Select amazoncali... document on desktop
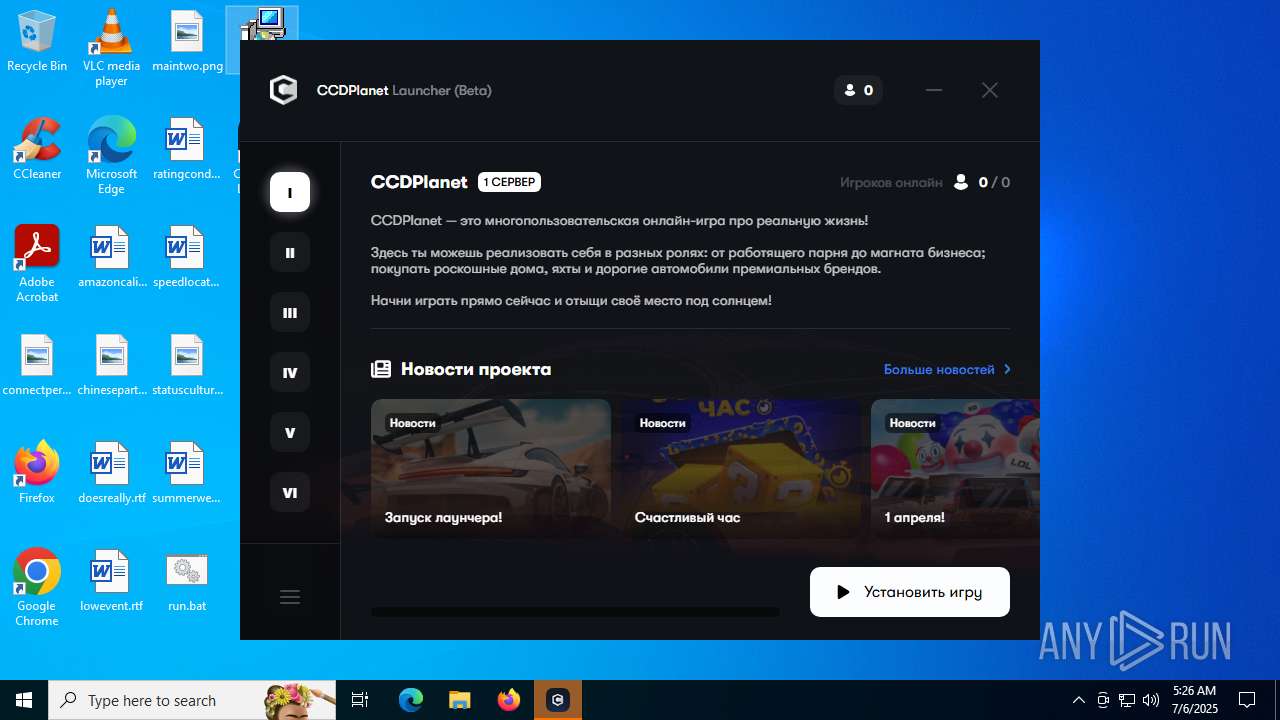The height and width of the screenshot is (720, 1280). (x=111, y=257)
